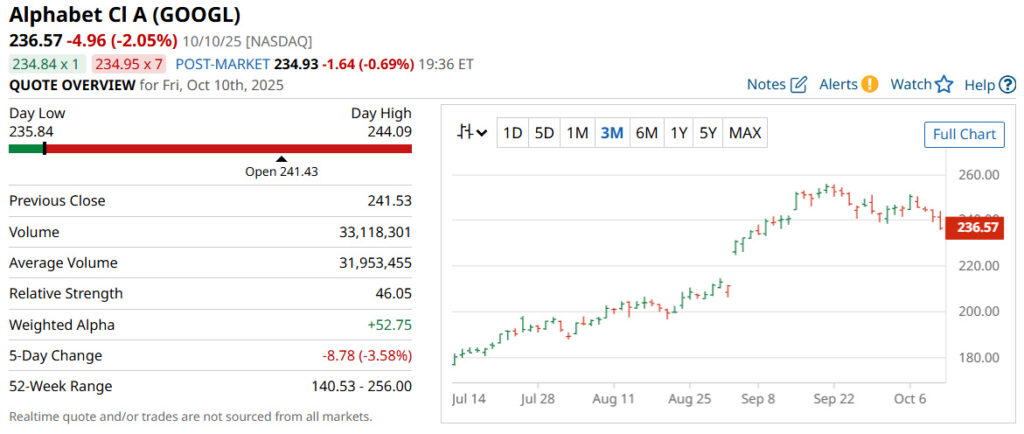
Task: Select the MAX chart range
Action: click(x=745, y=133)
